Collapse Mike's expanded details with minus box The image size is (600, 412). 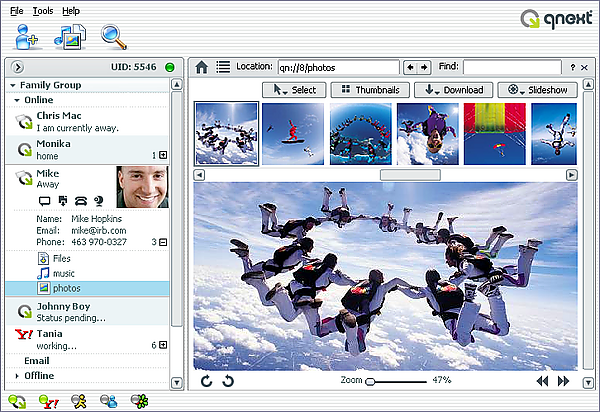163,242
